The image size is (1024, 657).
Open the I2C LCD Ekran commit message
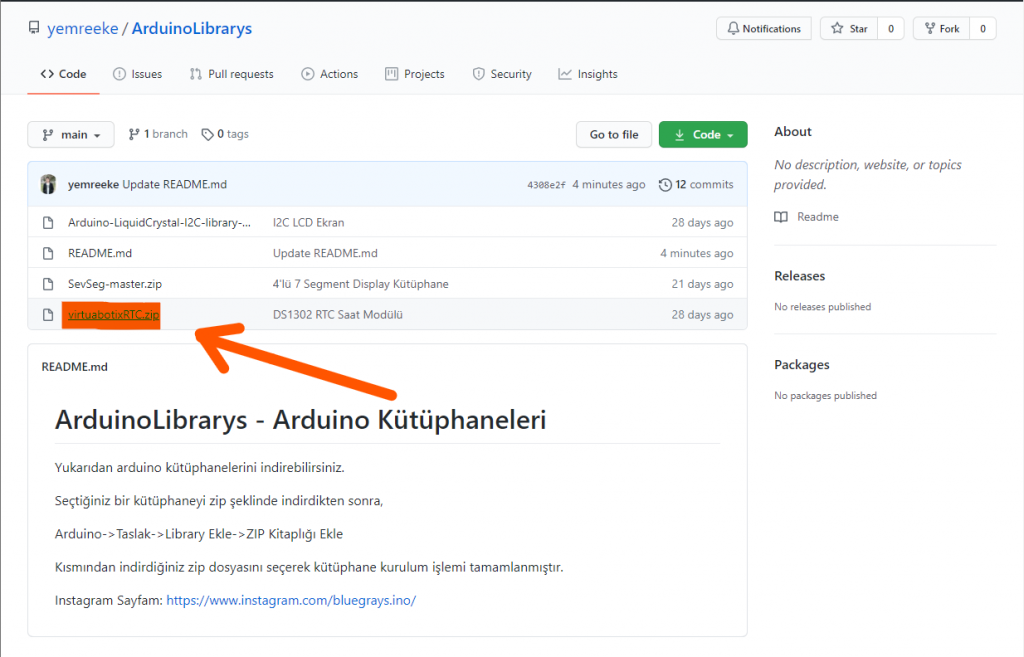pyautogui.click(x=308, y=223)
